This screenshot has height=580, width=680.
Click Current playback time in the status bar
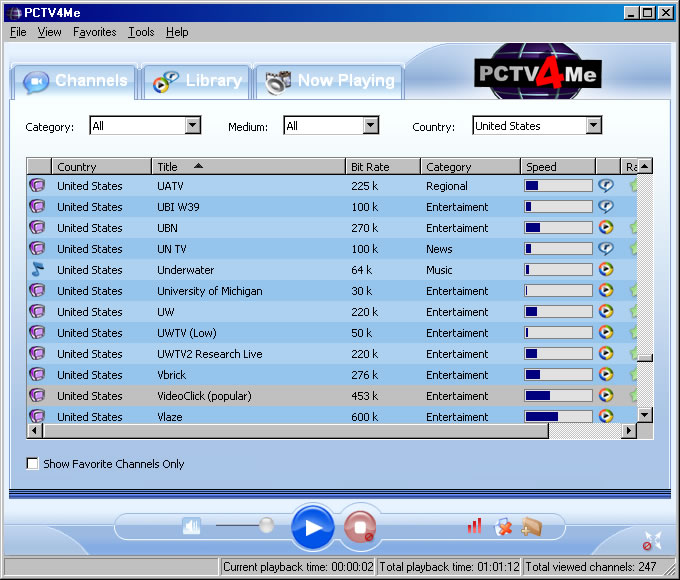pyautogui.click(x=298, y=567)
